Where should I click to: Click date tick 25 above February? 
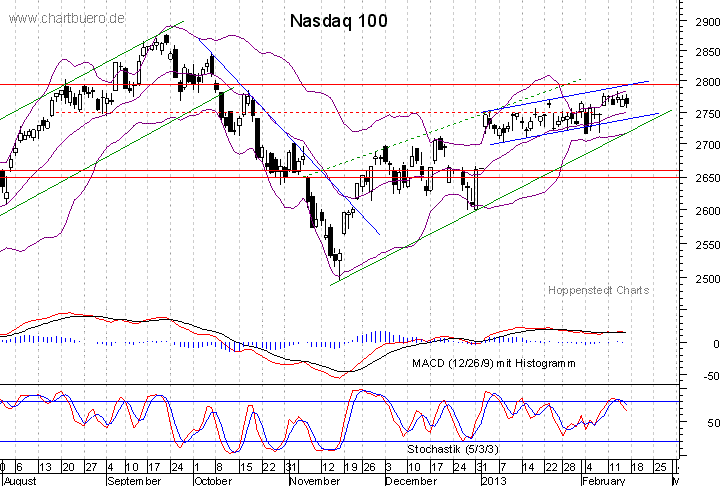tap(661, 467)
